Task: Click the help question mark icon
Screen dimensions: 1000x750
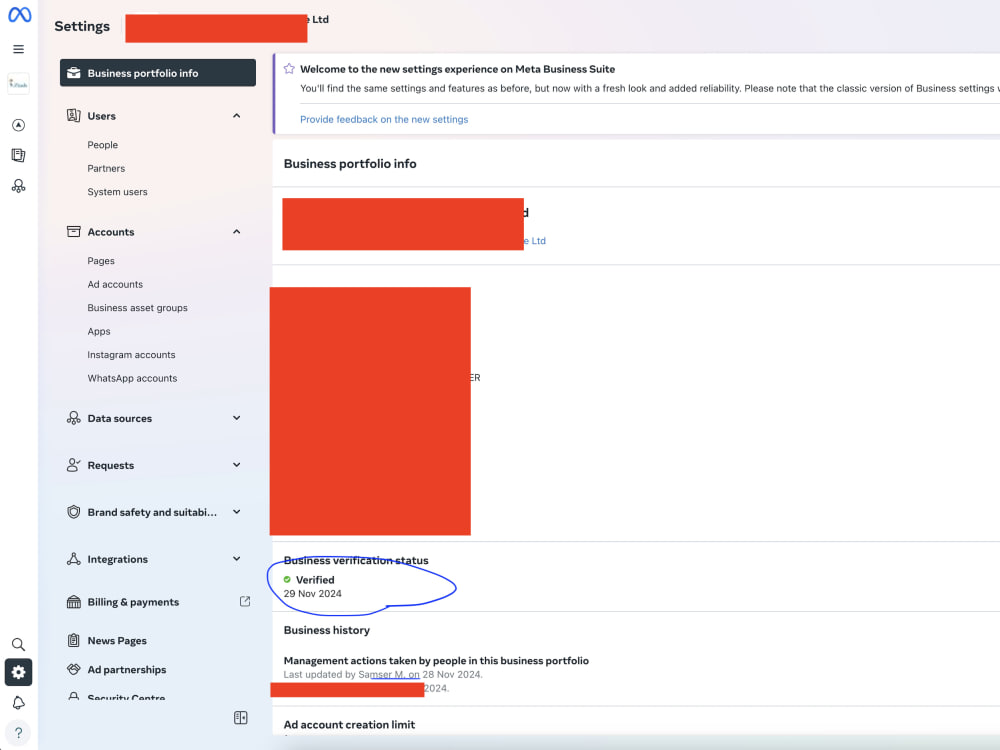Action: pyautogui.click(x=18, y=733)
